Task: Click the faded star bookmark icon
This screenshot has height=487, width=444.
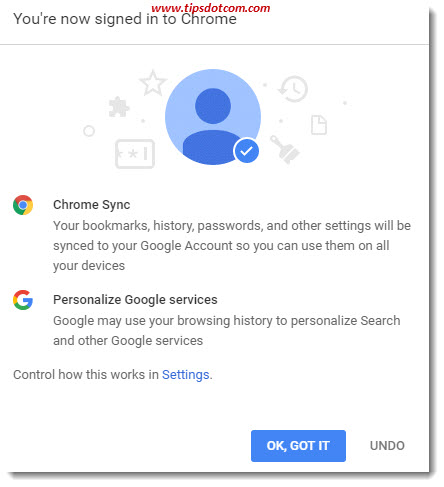Action: pos(153,83)
